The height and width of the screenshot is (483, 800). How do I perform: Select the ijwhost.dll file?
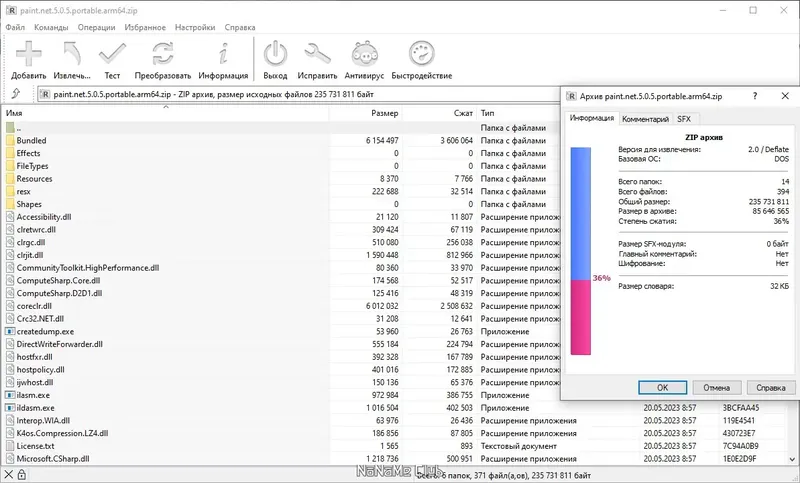tap(35, 383)
